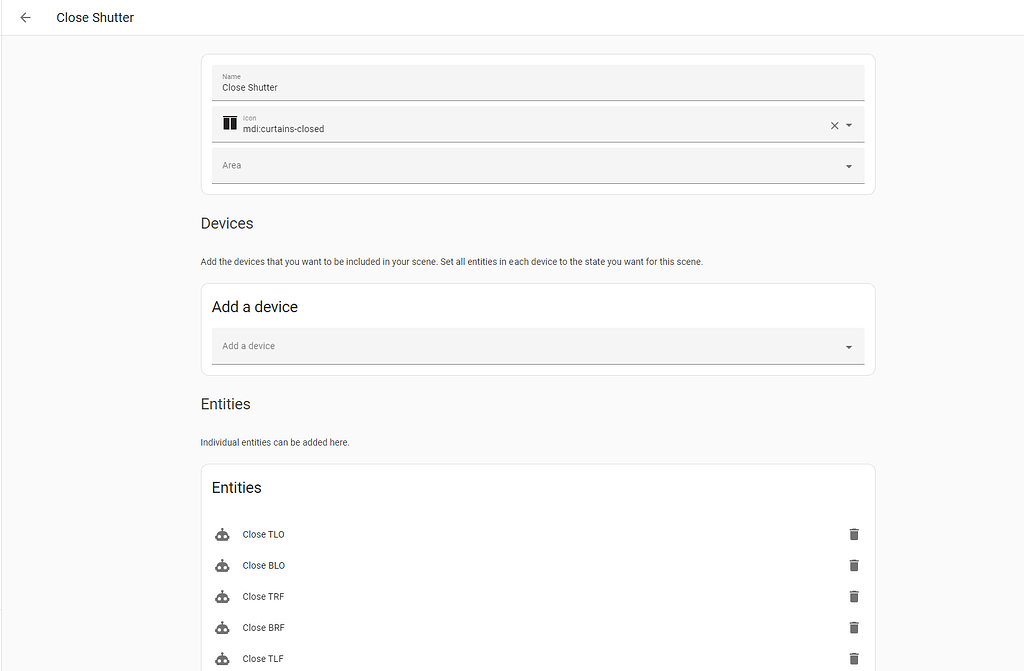Screen dimensions: 1024x671
Task: Click the robot icon beside Close BLO
Action: coord(222,565)
